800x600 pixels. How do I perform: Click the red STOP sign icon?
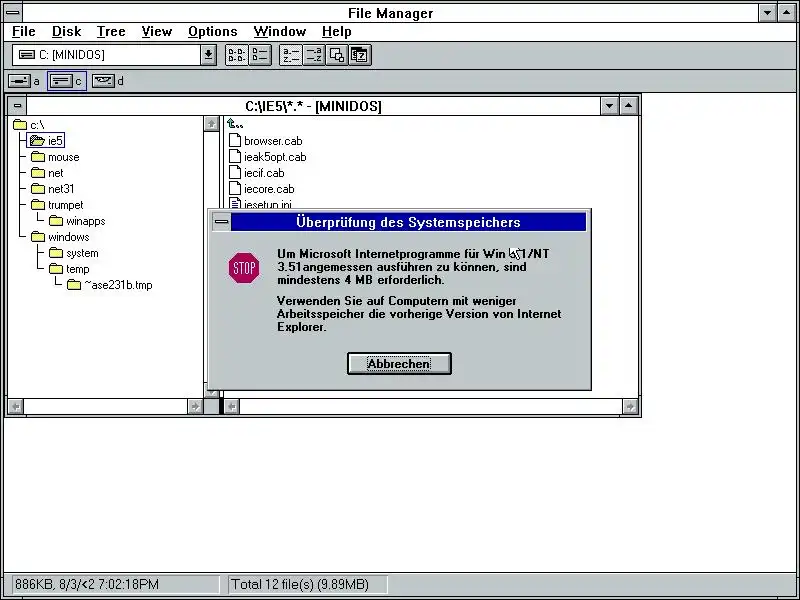pyautogui.click(x=244, y=267)
